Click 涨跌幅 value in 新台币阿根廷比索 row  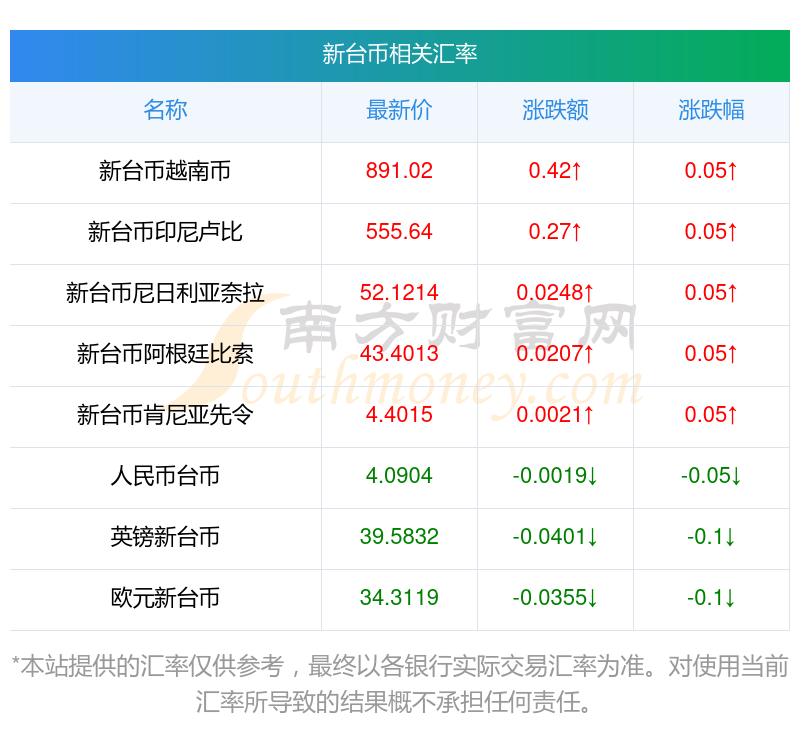click(711, 354)
